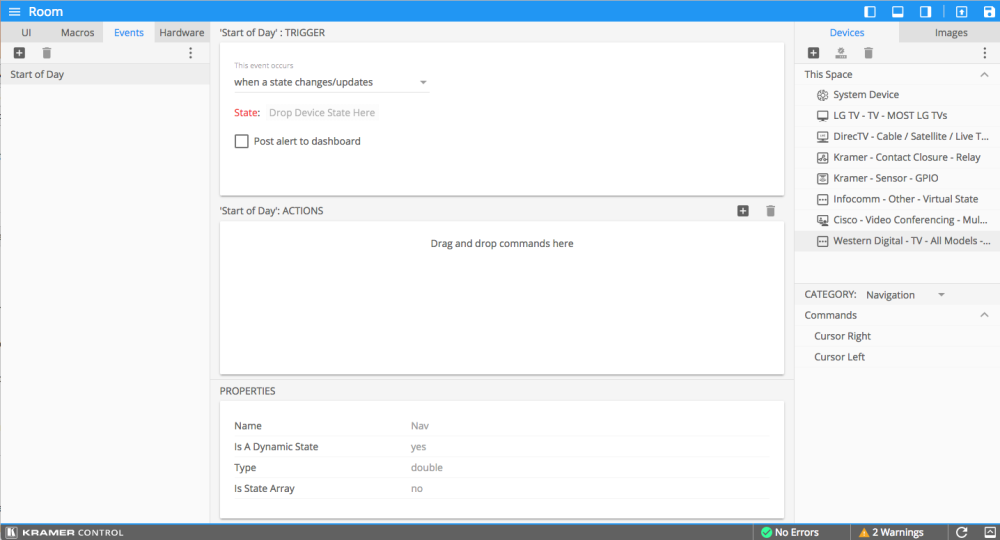Click the Cisco Video Conferencing icon
This screenshot has height=540, width=1000.
[823, 220]
